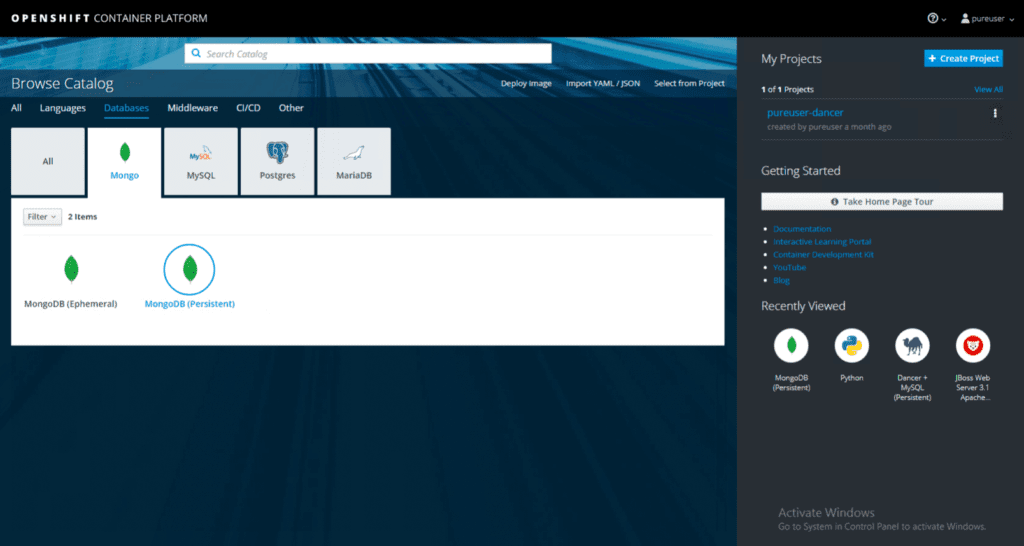This screenshot has height=546, width=1024.
Task: Click the Deploy Image link
Action: tap(526, 84)
